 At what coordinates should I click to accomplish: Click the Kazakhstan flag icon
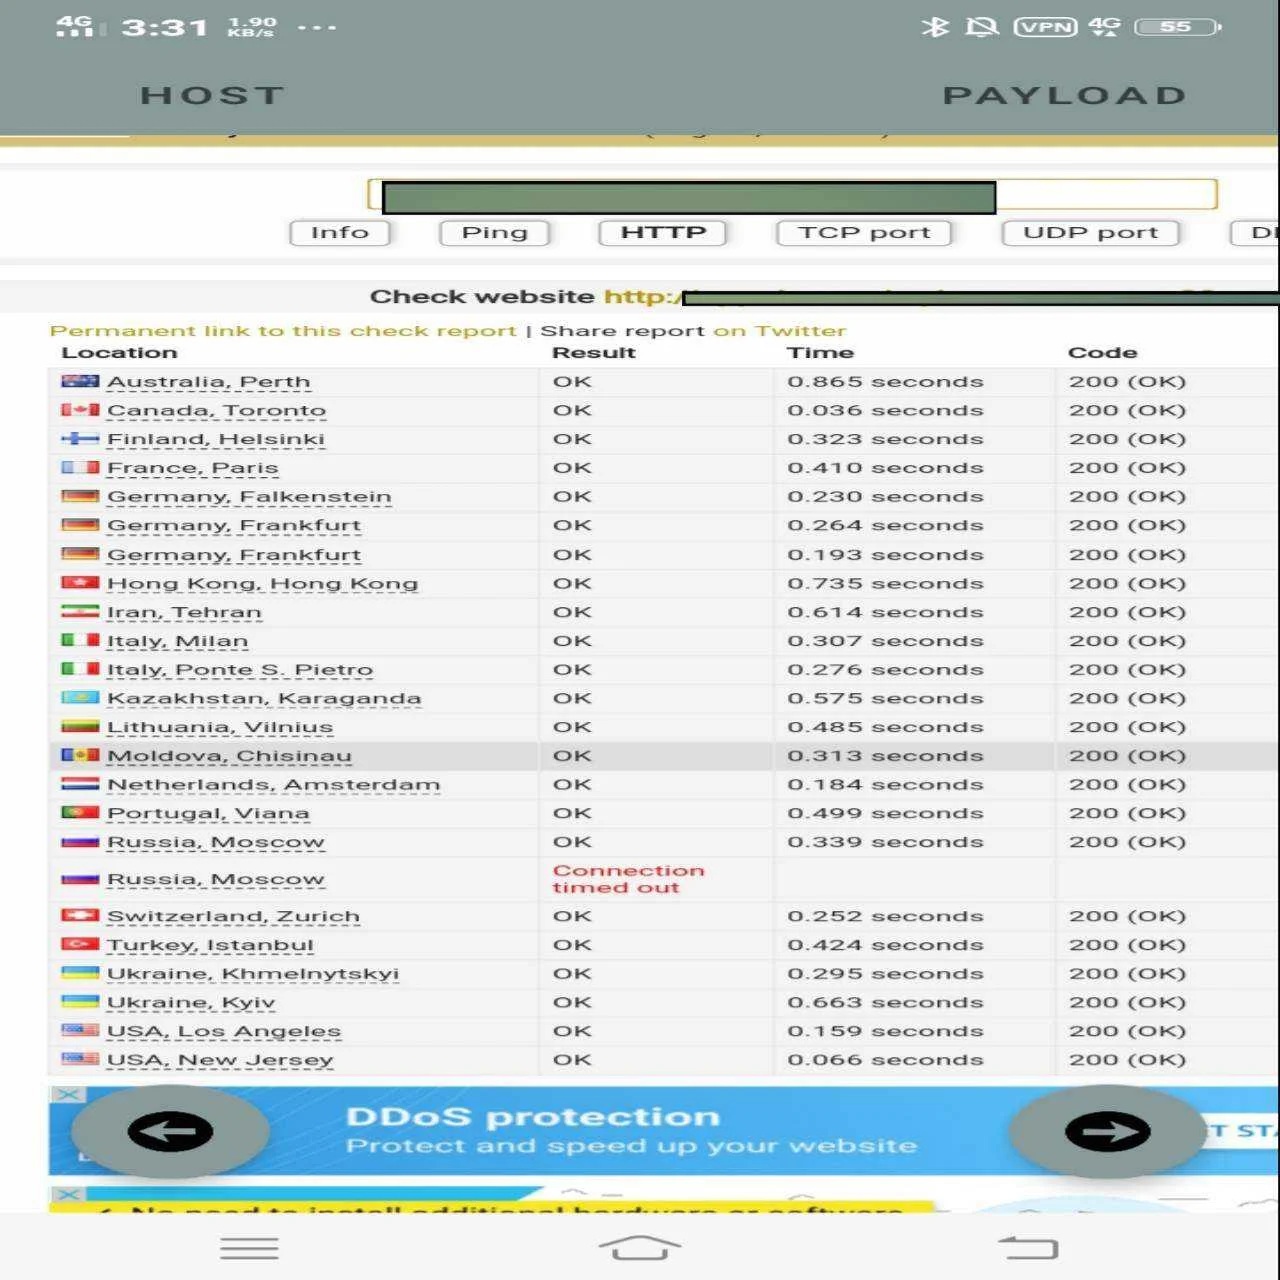(x=80, y=698)
